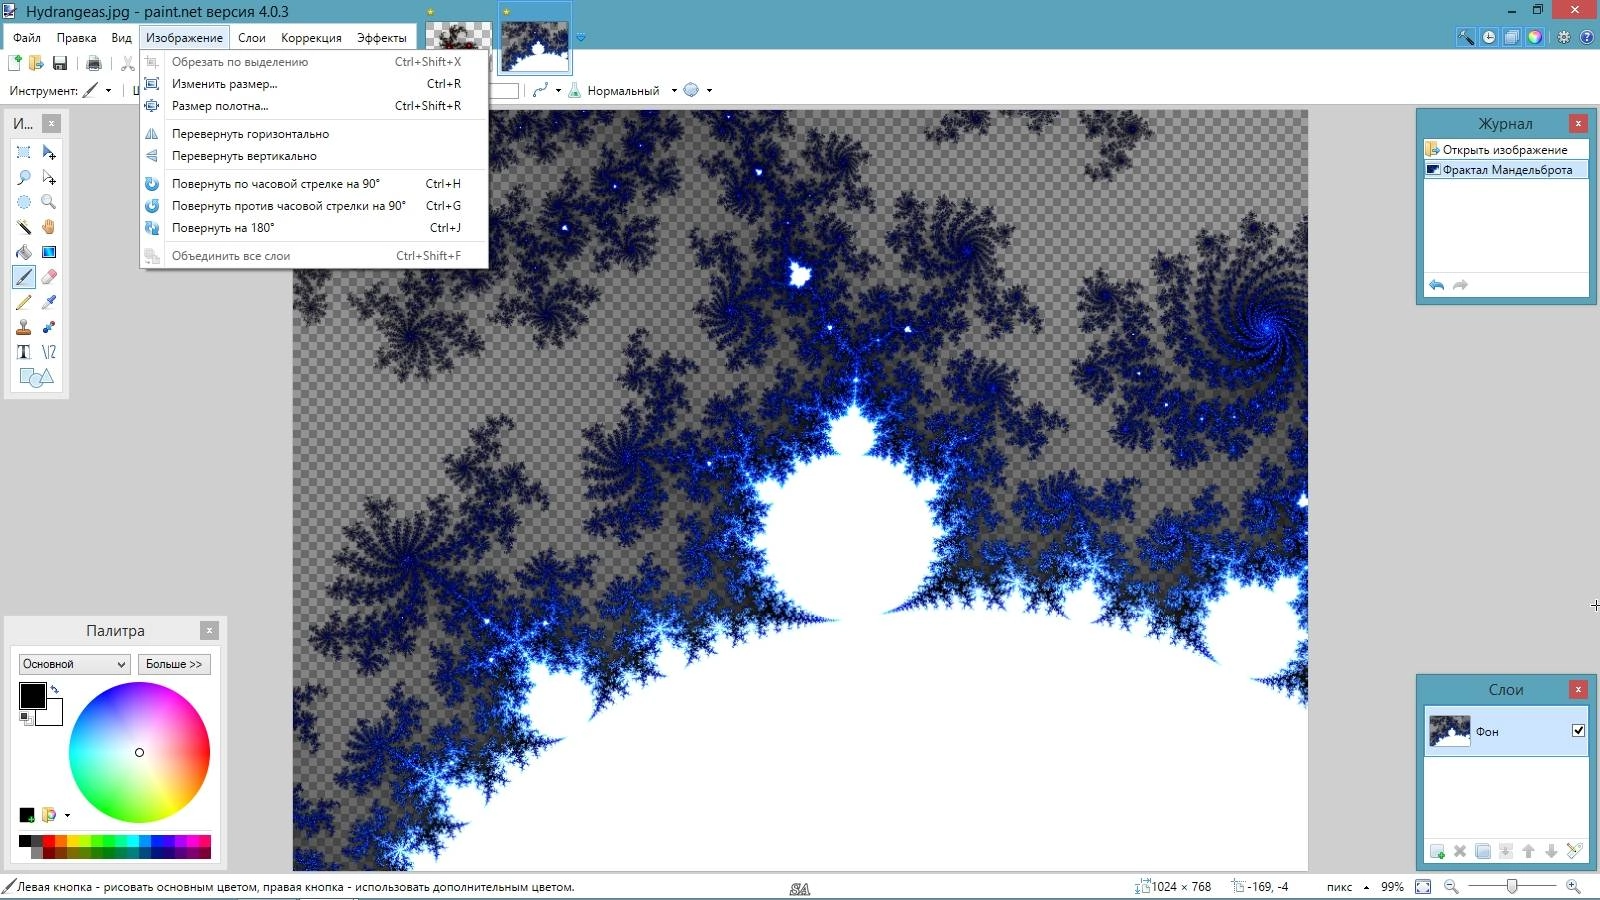The image size is (1600, 900).
Task: Toggle the Tools window button
Action: (1466, 37)
